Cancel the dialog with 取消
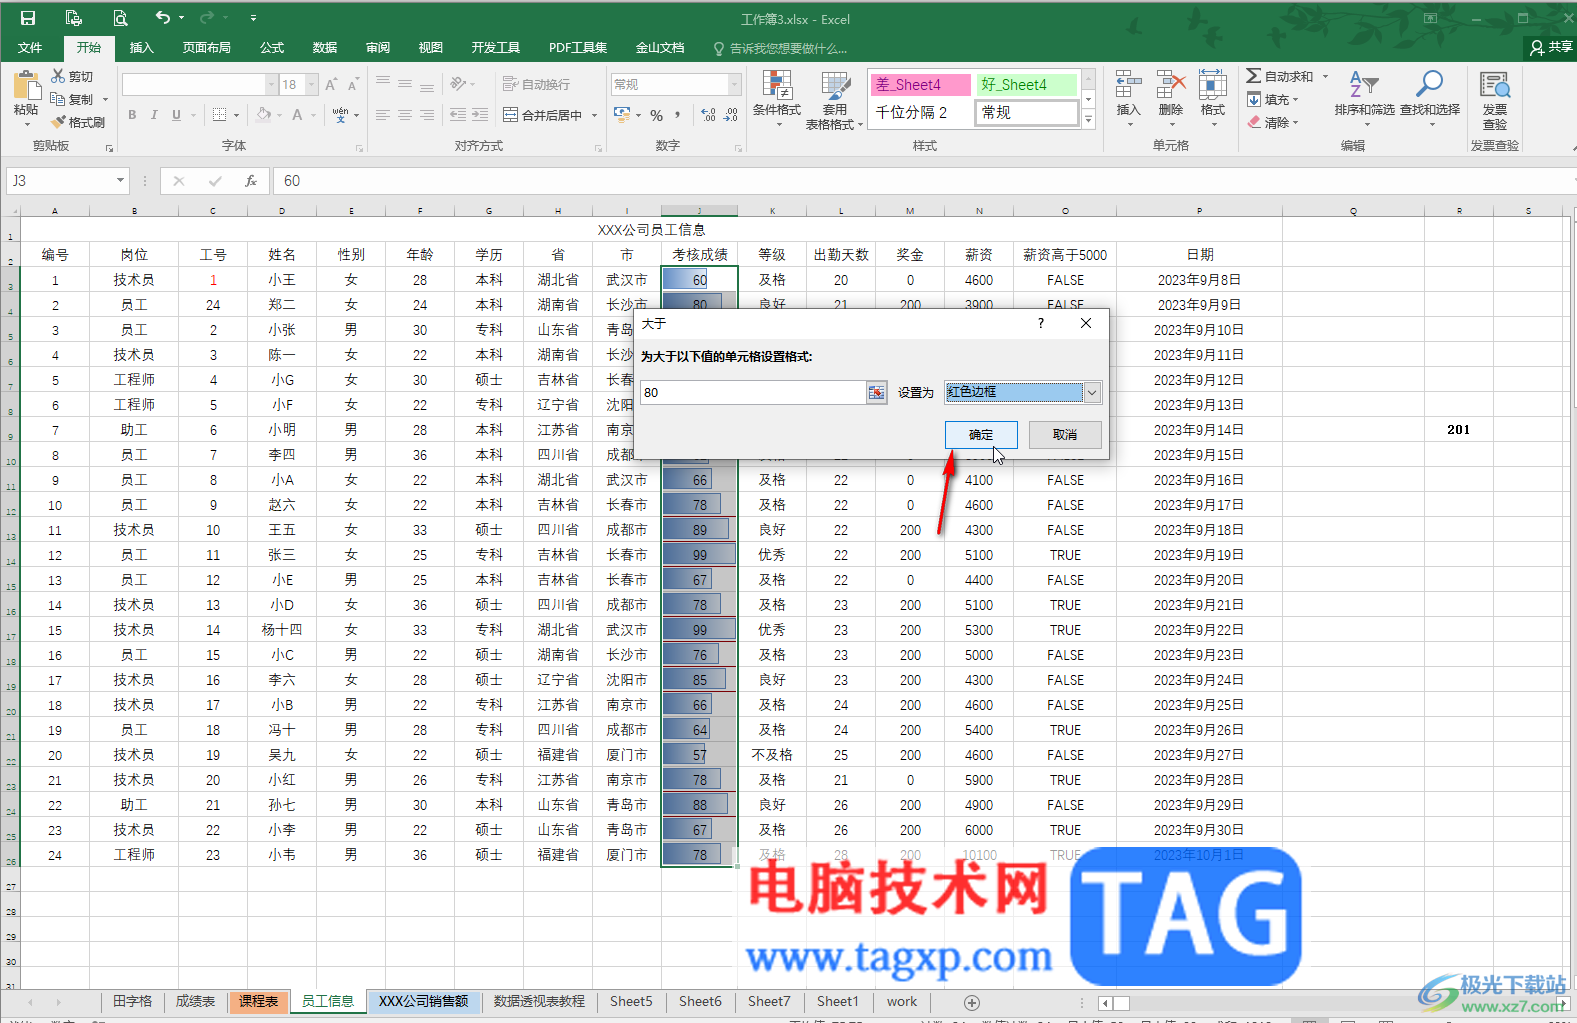Viewport: 1577px width, 1023px height. click(1065, 435)
